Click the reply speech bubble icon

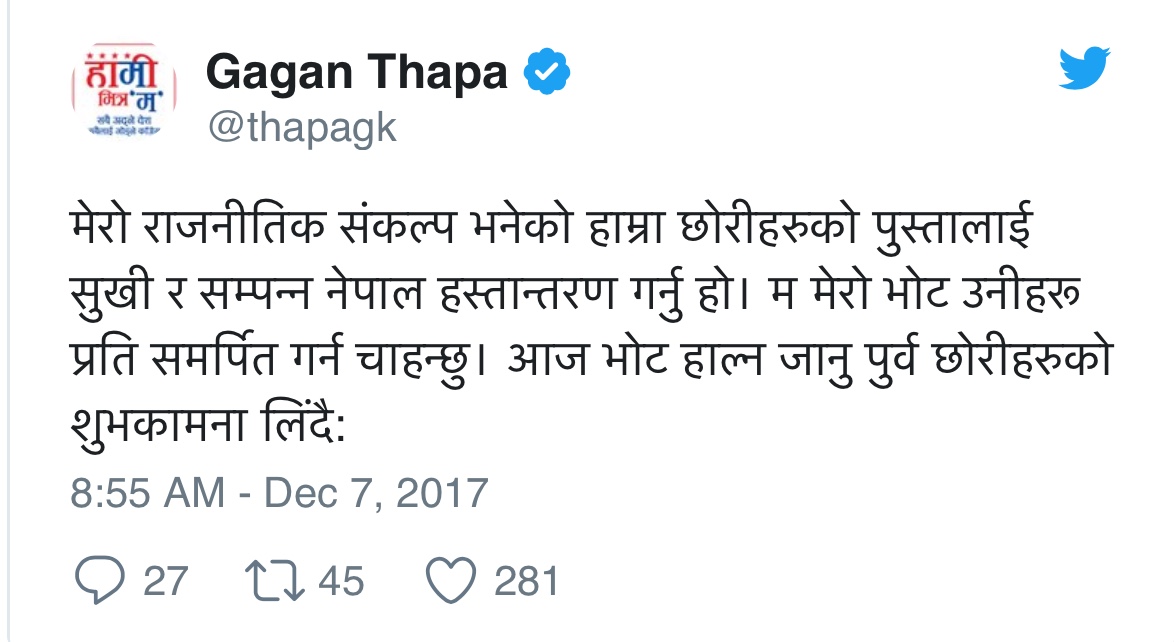[100, 581]
